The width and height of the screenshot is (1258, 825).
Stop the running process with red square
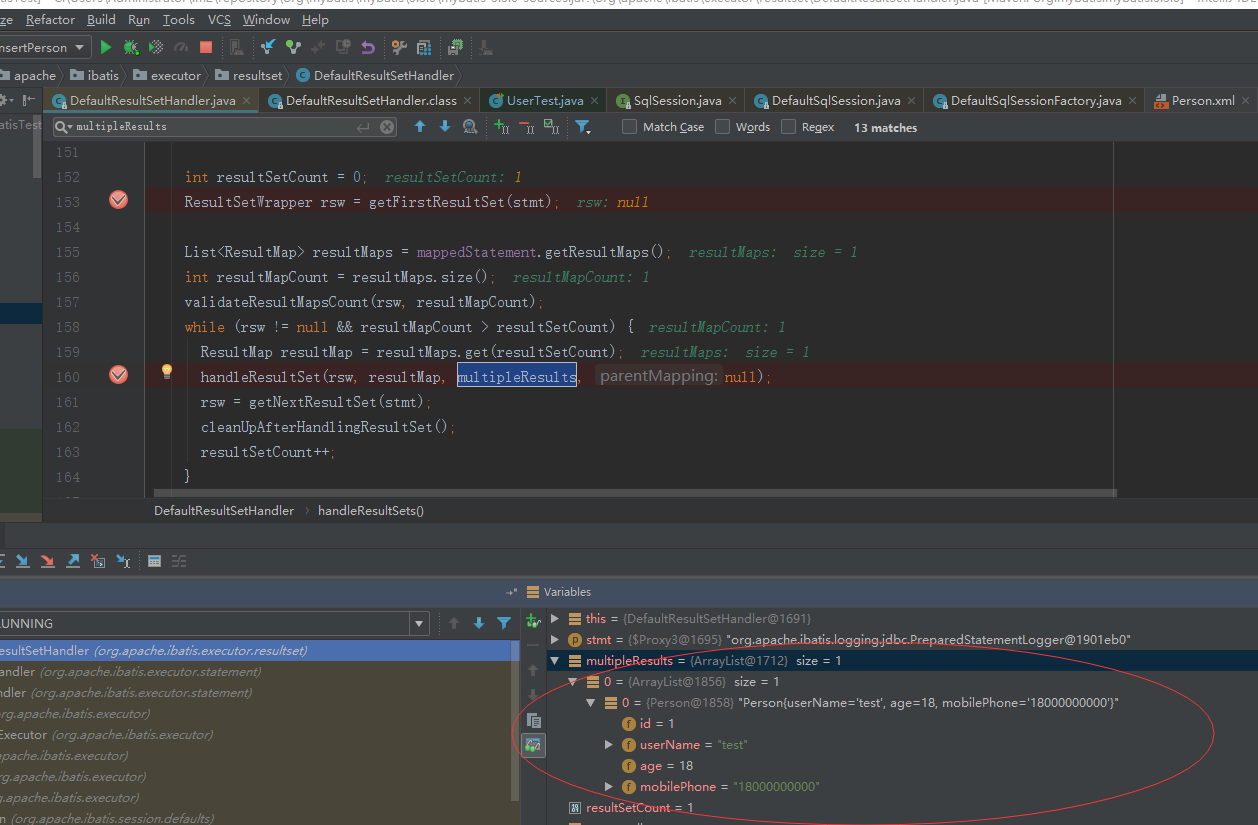click(x=206, y=47)
